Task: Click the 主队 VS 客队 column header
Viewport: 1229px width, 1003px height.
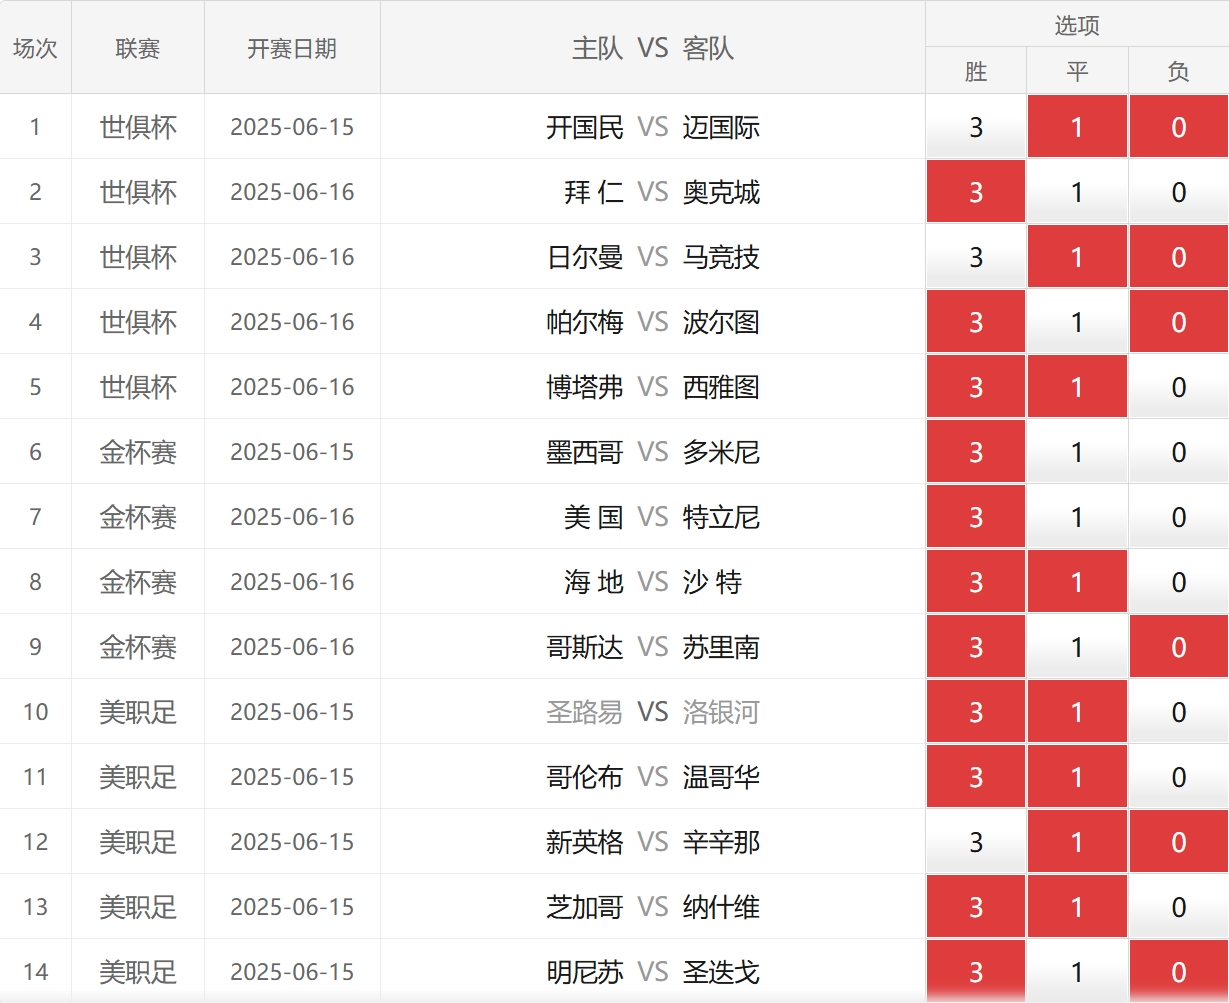Action: 653,48
